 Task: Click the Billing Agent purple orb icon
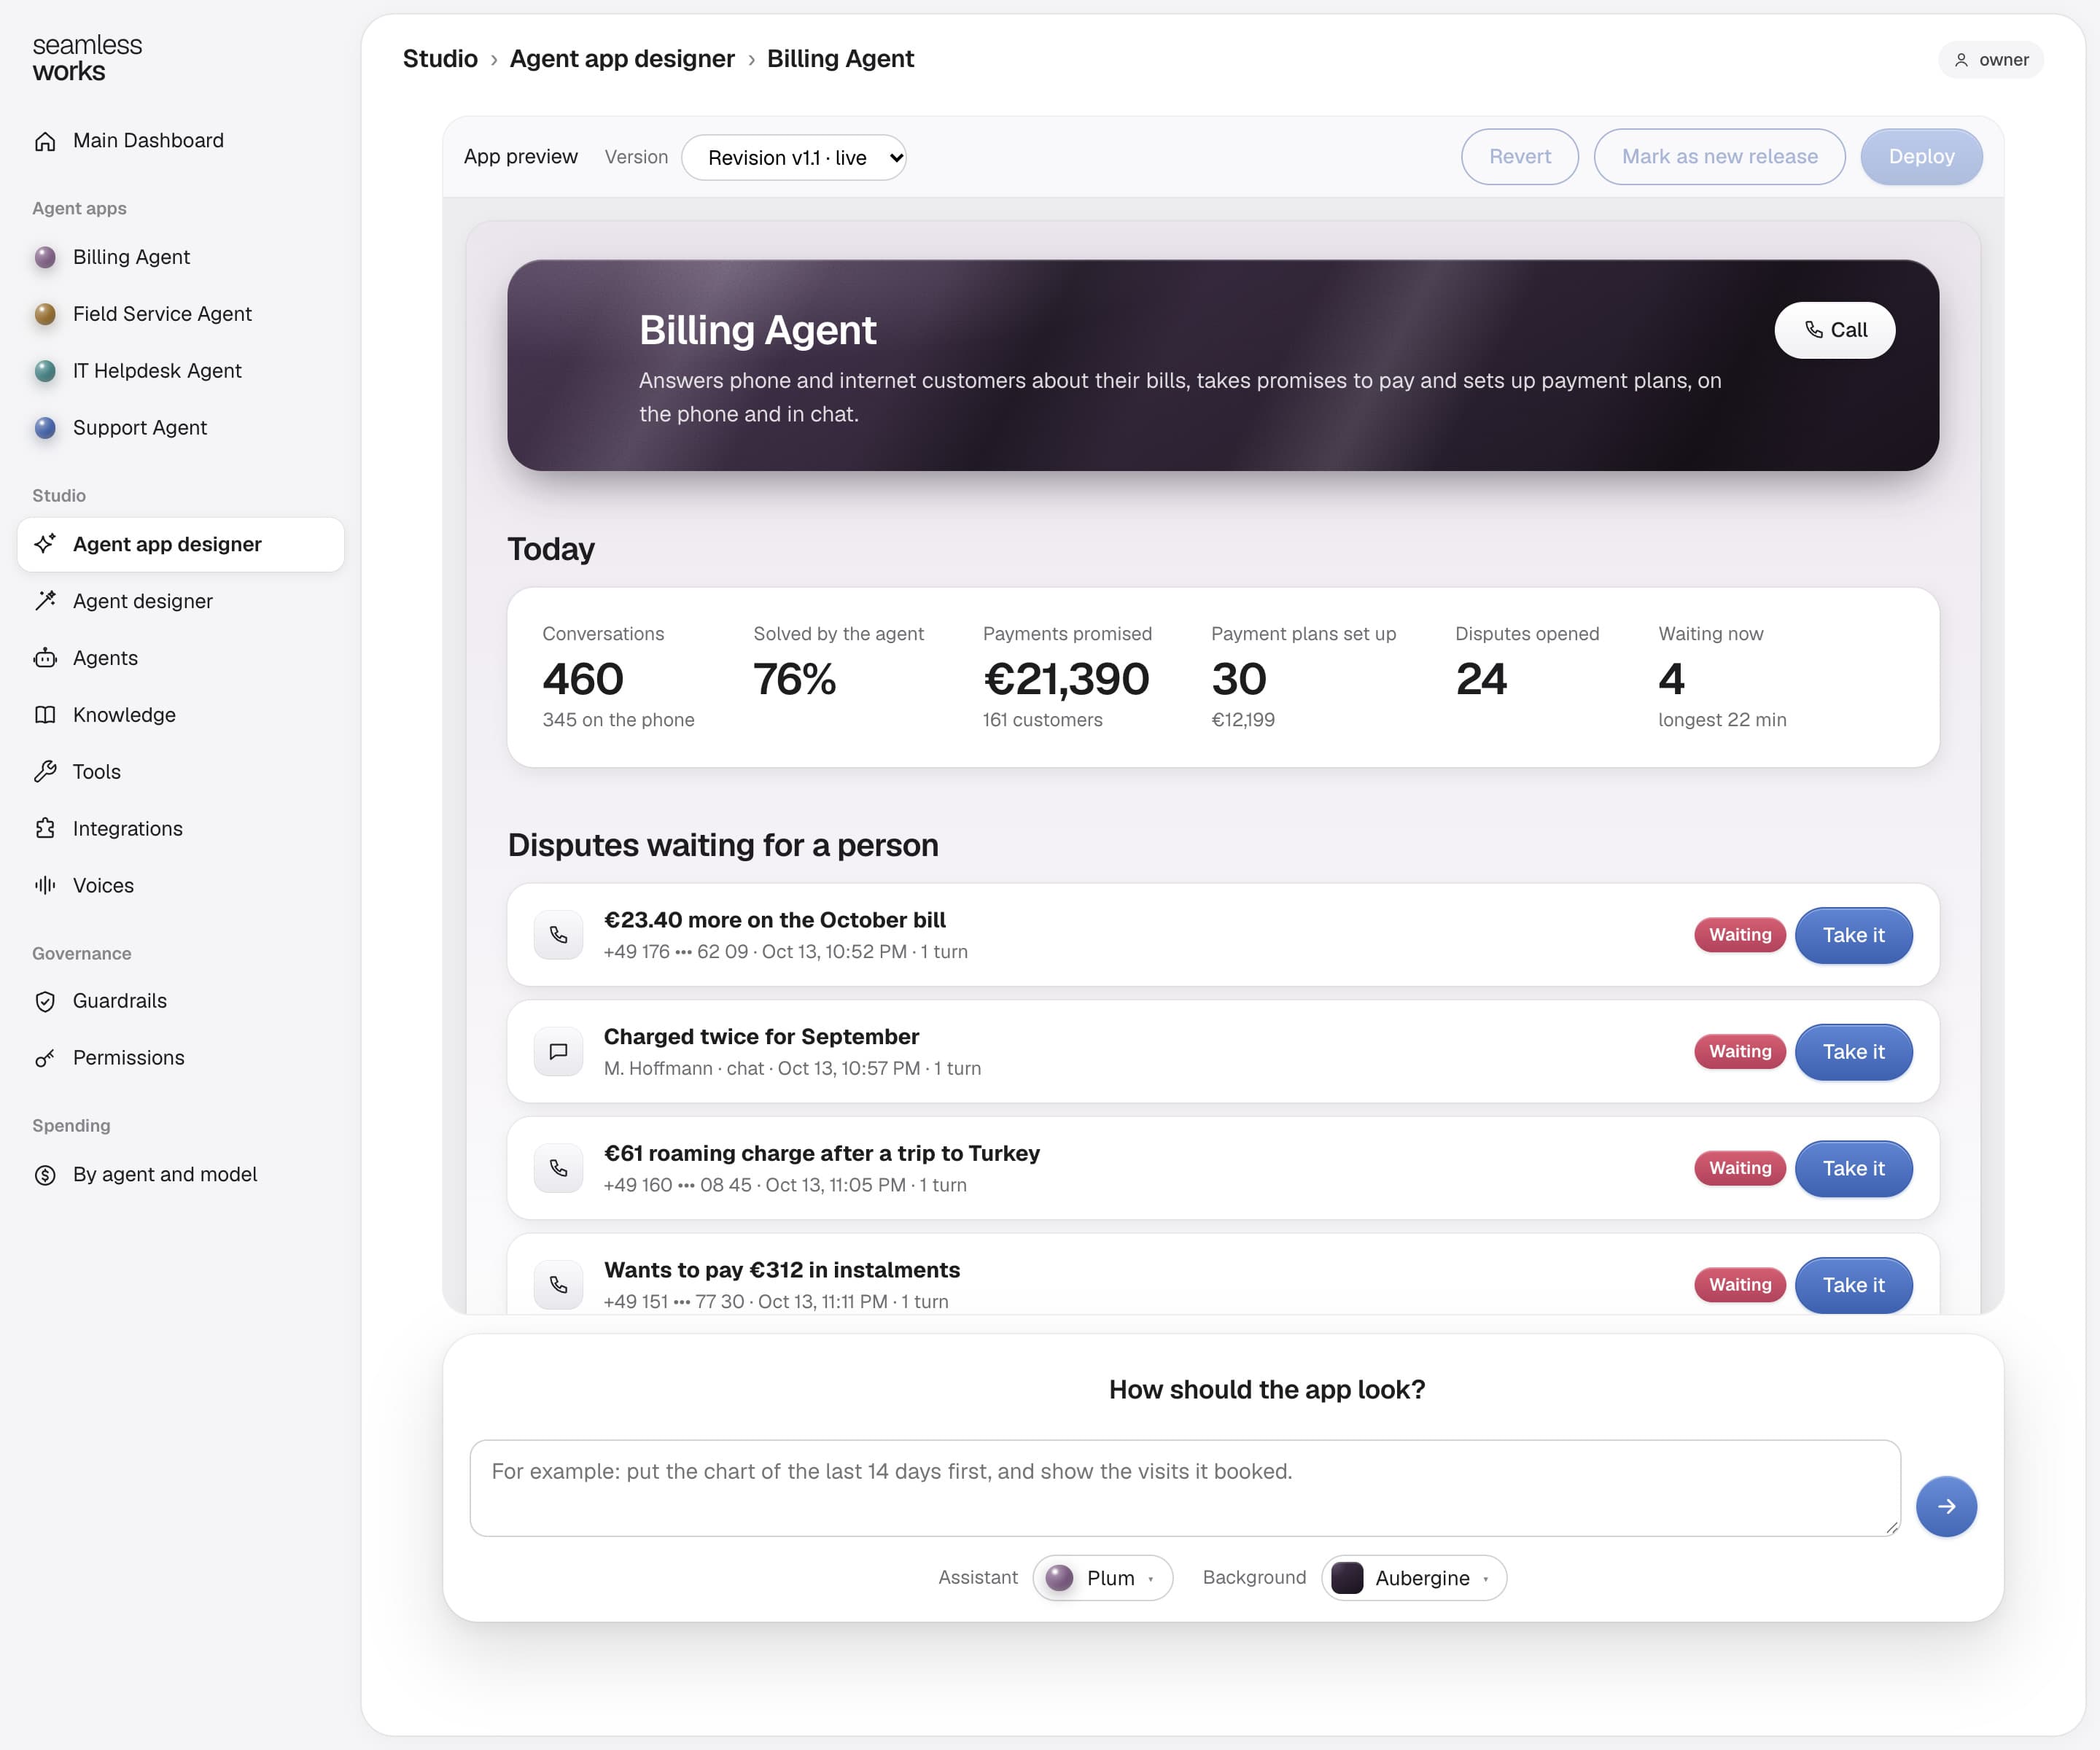[45, 257]
